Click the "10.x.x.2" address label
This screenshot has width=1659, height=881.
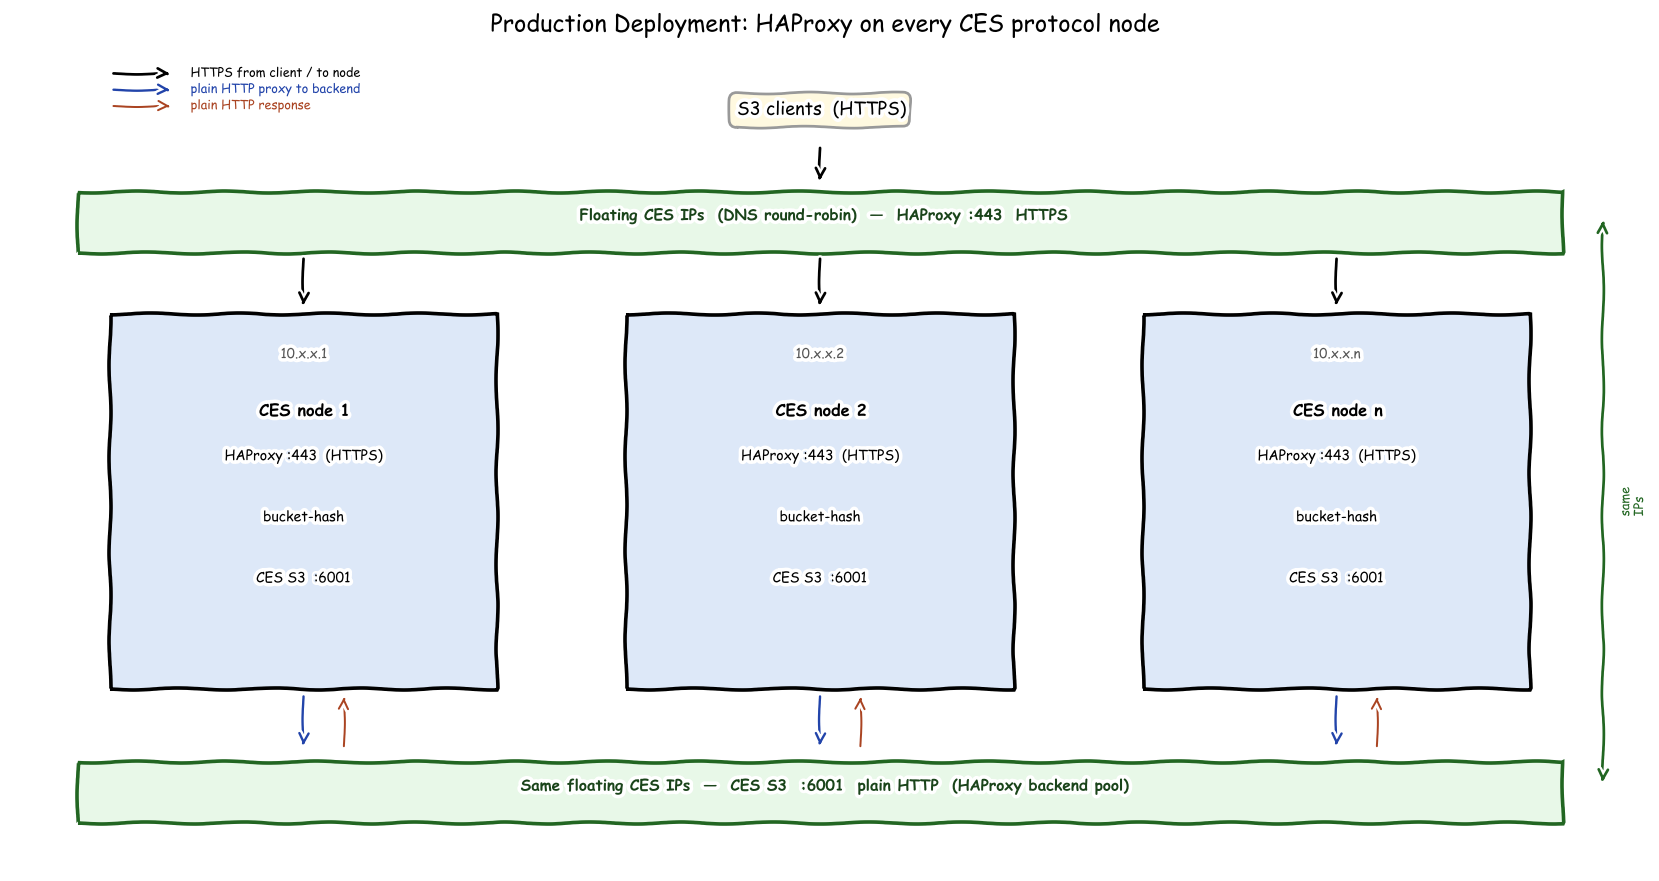(x=820, y=353)
